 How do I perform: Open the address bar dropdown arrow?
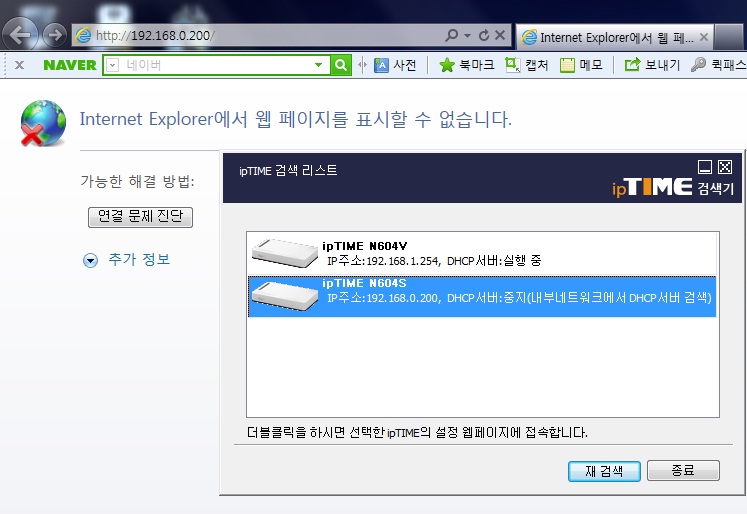click(467, 36)
